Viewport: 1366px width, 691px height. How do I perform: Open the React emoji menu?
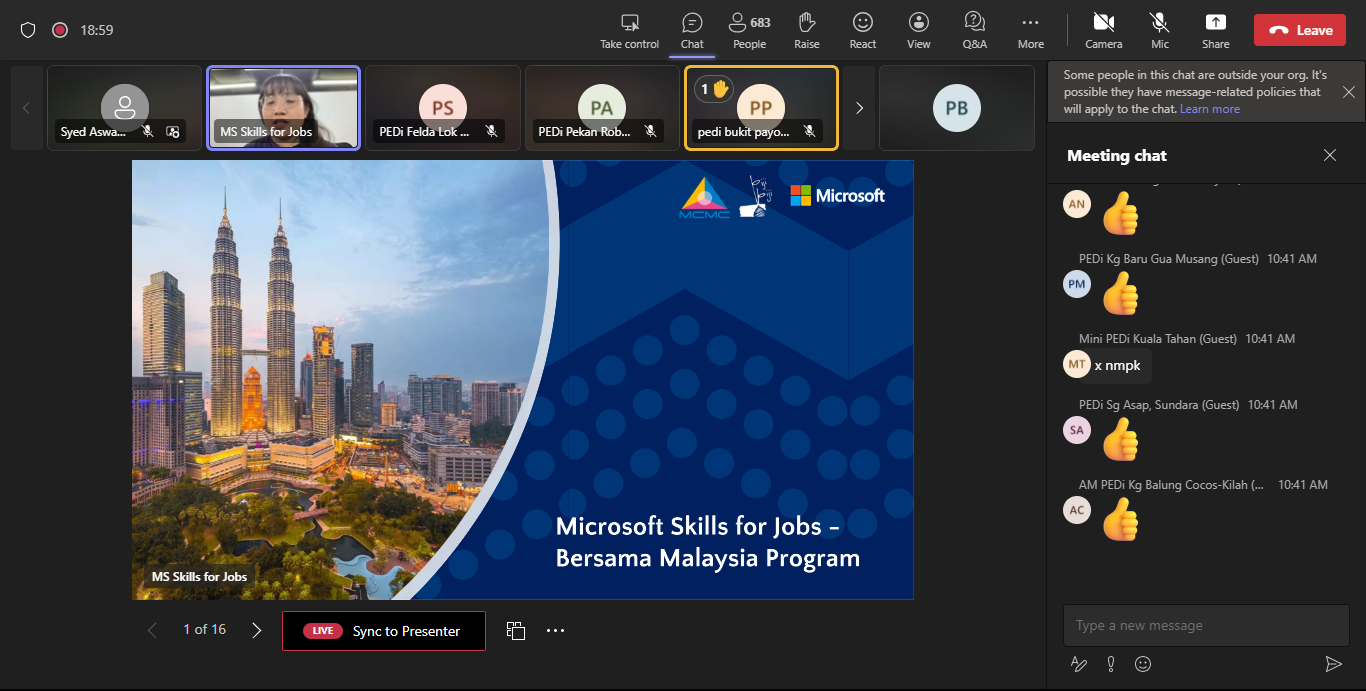[863, 31]
